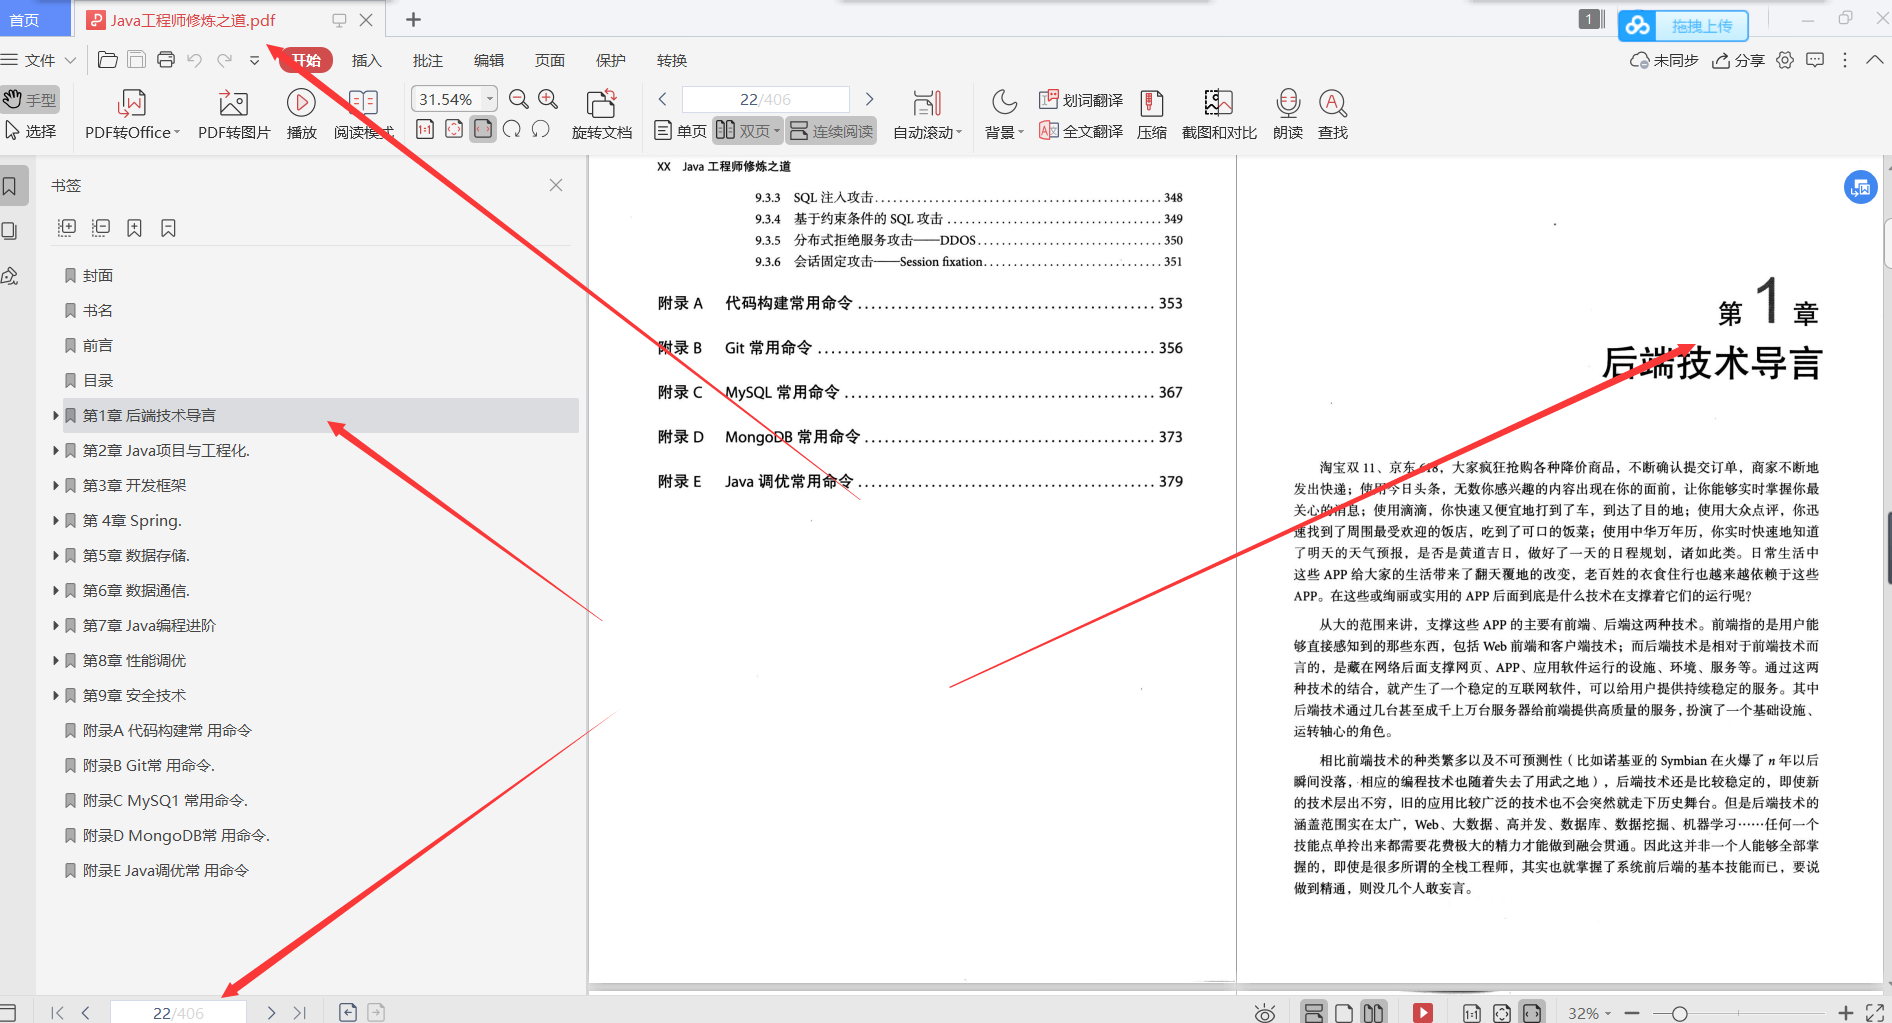
Task: Toggle 连续阅读 continuous reading
Action: click(831, 131)
